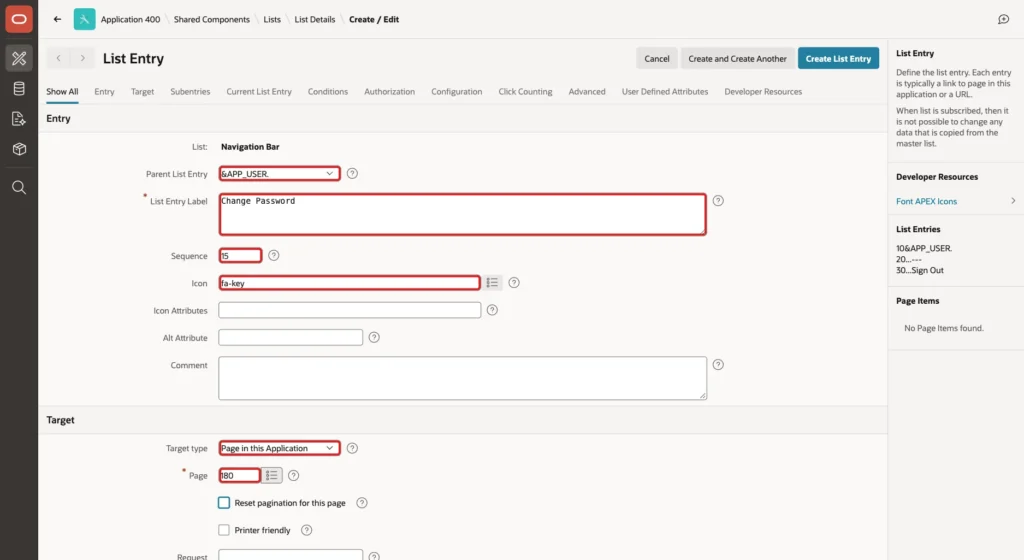Go to Application 400 breadcrumb
The image size is (1024, 560).
click(x=130, y=19)
